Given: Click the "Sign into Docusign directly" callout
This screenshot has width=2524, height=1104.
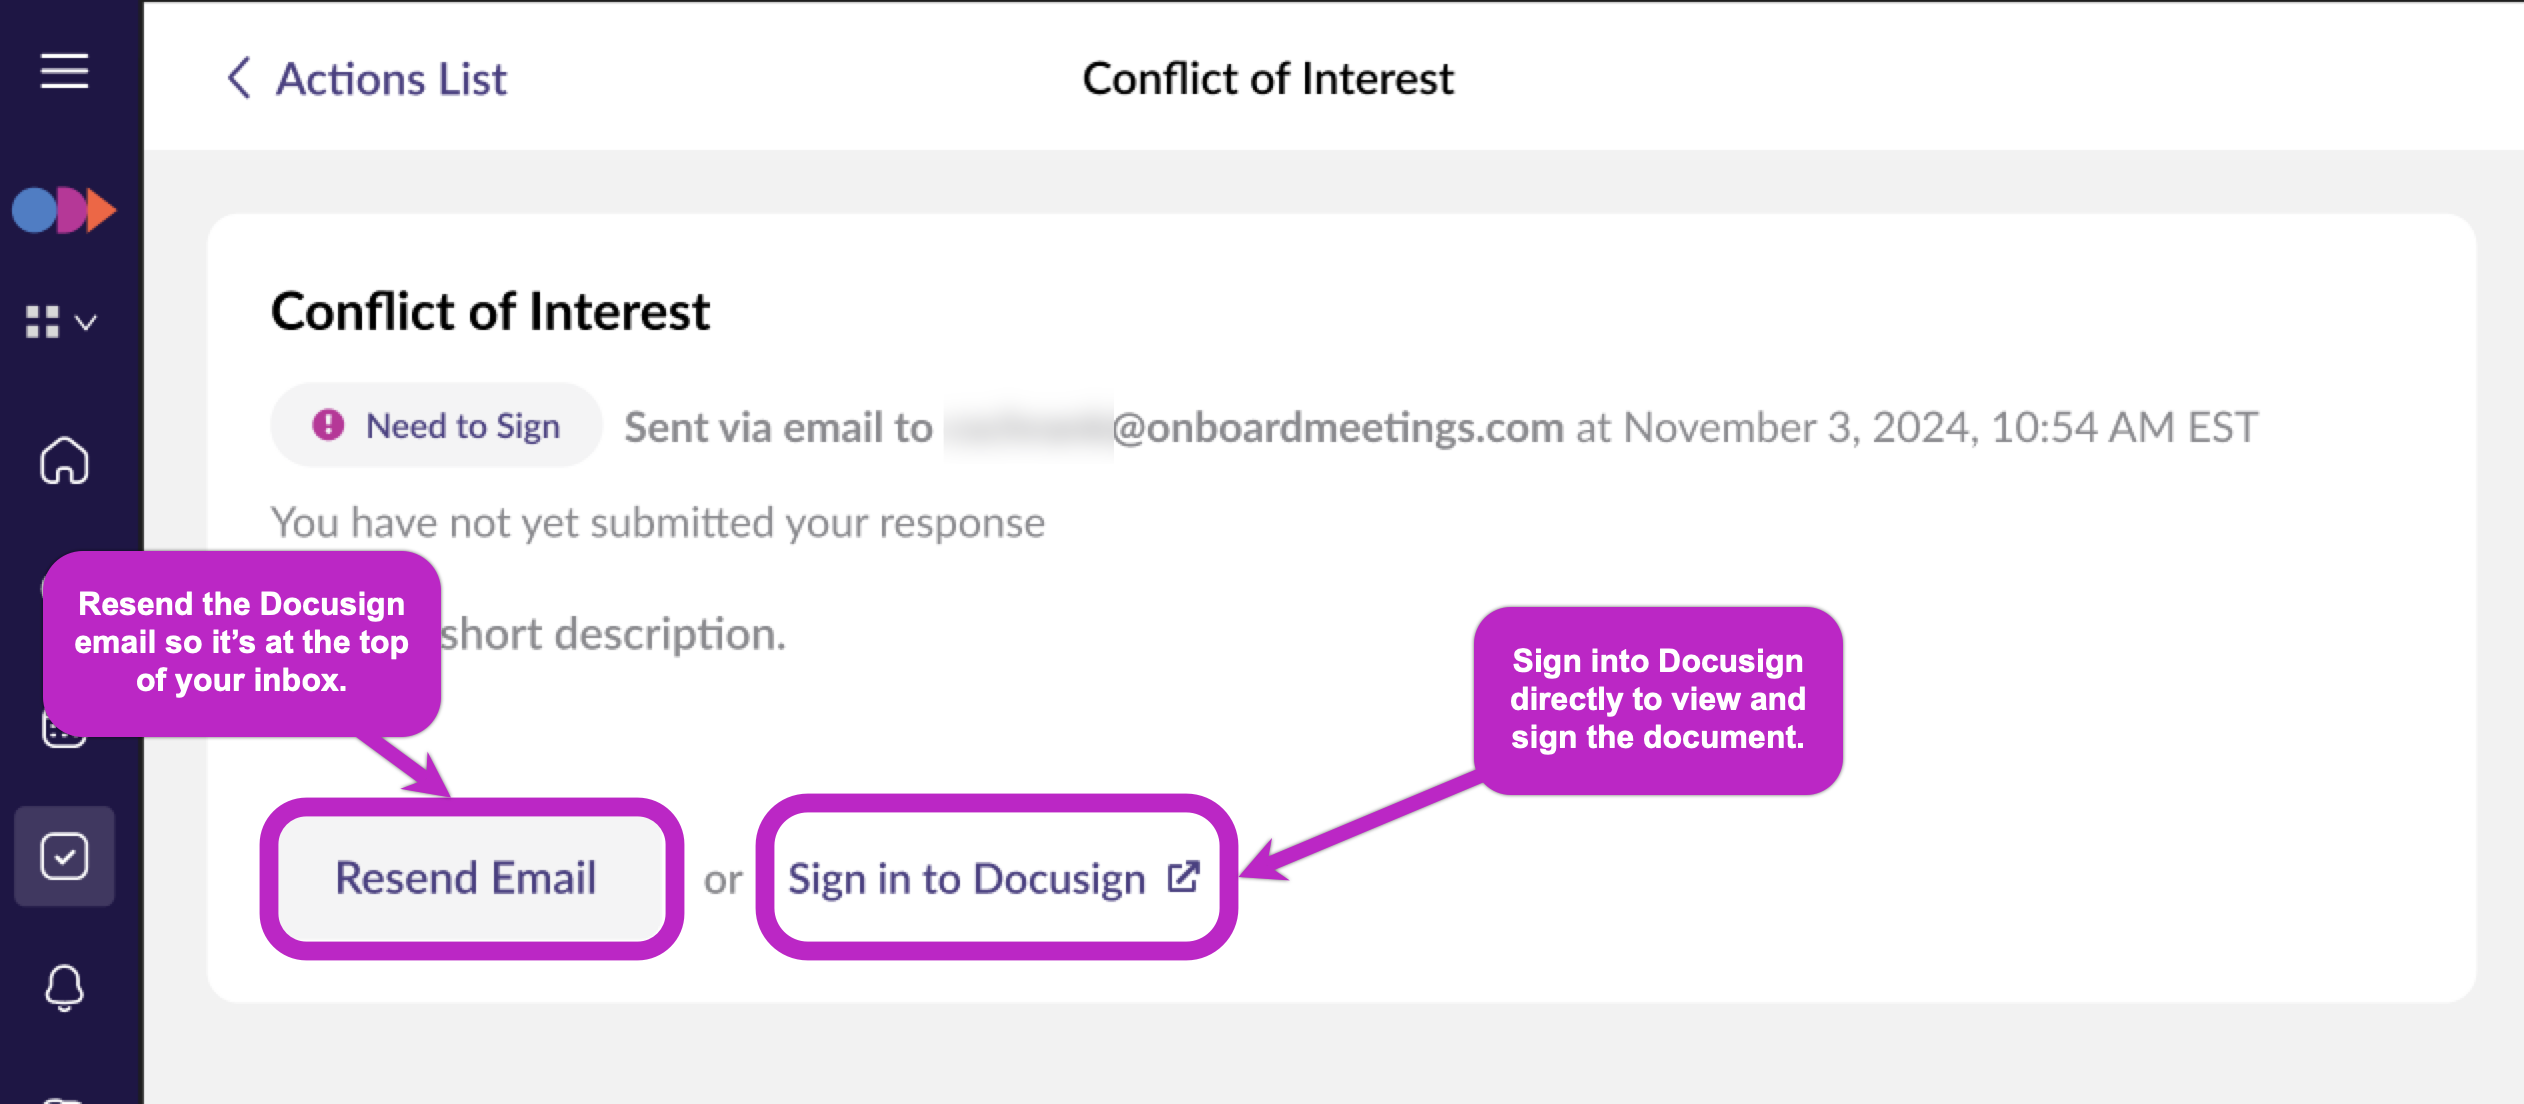Looking at the screenshot, I should [1657, 699].
